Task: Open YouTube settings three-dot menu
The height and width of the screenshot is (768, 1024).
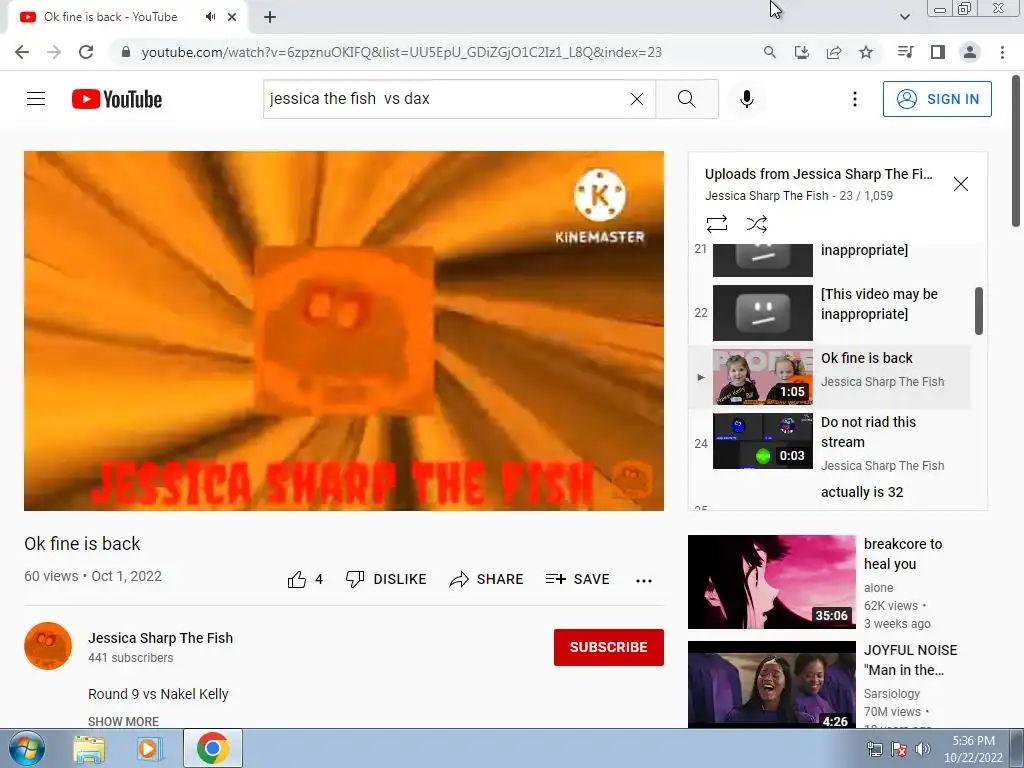Action: (854, 99)
